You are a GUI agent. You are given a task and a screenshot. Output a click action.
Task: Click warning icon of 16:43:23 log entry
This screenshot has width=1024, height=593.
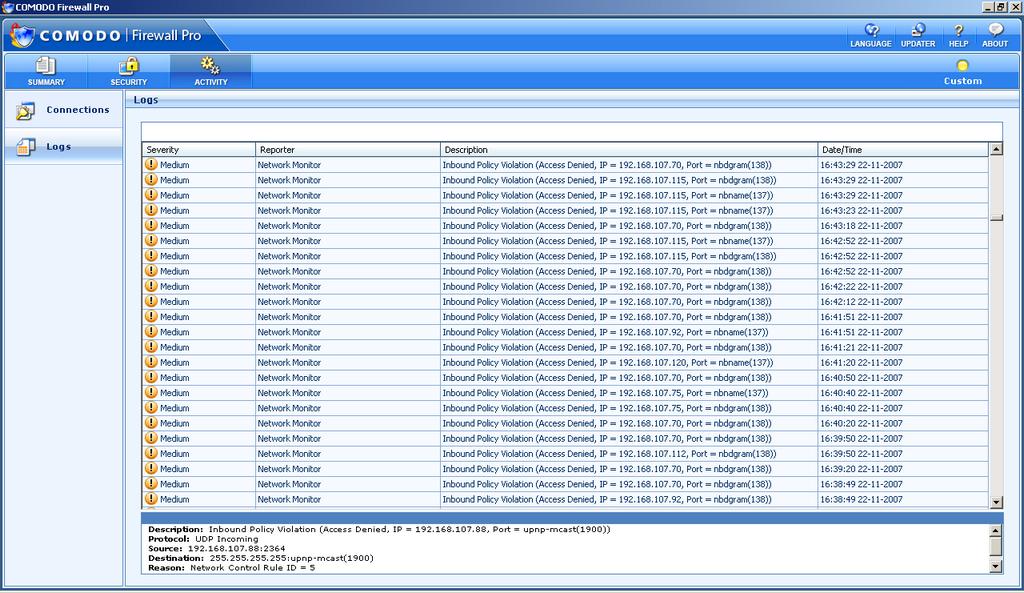tap(151, 210)
